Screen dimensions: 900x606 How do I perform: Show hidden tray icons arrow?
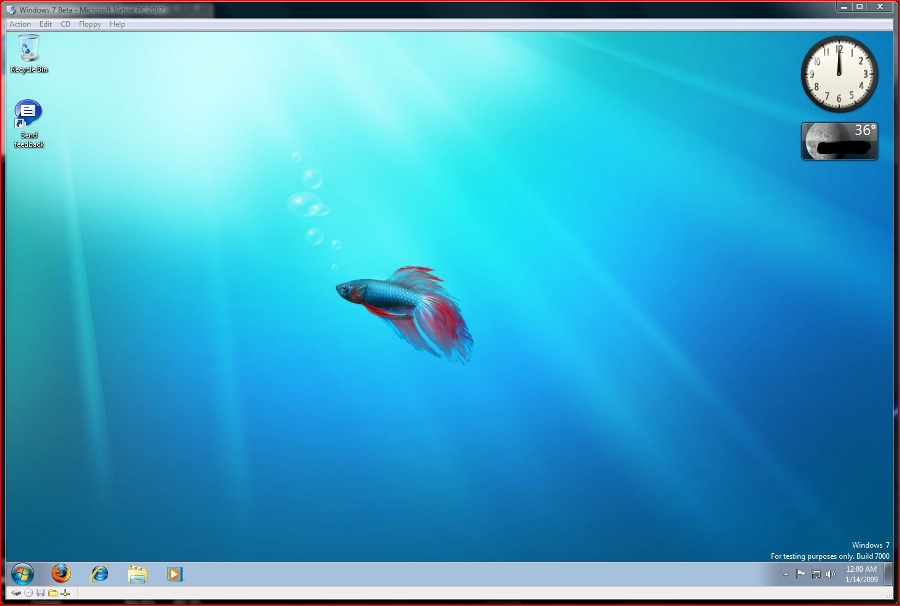pos(785,574)
